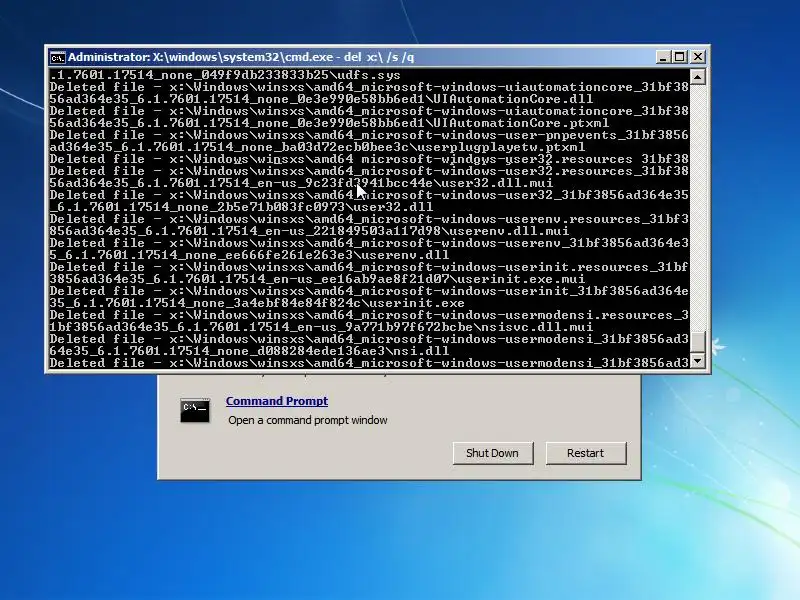The height and width of the screenshot is (600, 800).
Task: Close the Administrator cmd.exe window
Action: (x=697, y=57)
